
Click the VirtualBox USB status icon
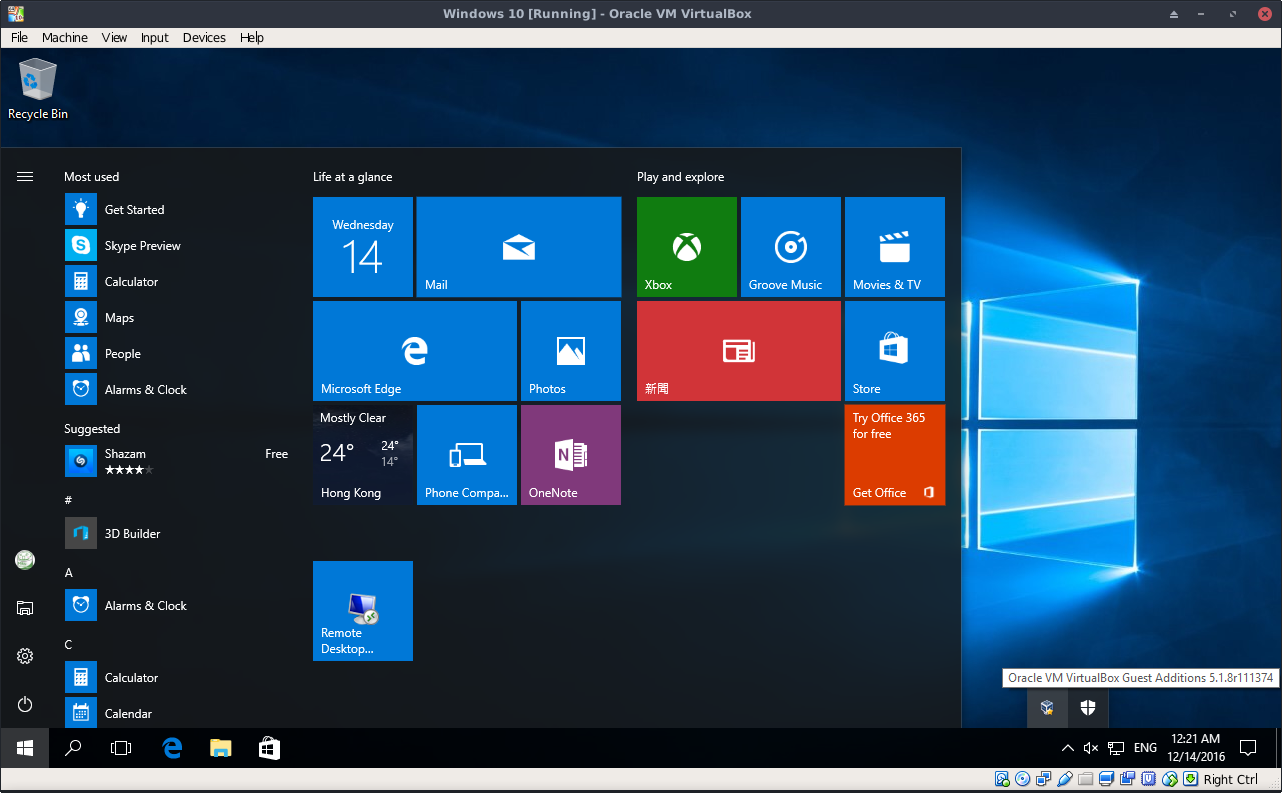click(x=1065, y=779)
